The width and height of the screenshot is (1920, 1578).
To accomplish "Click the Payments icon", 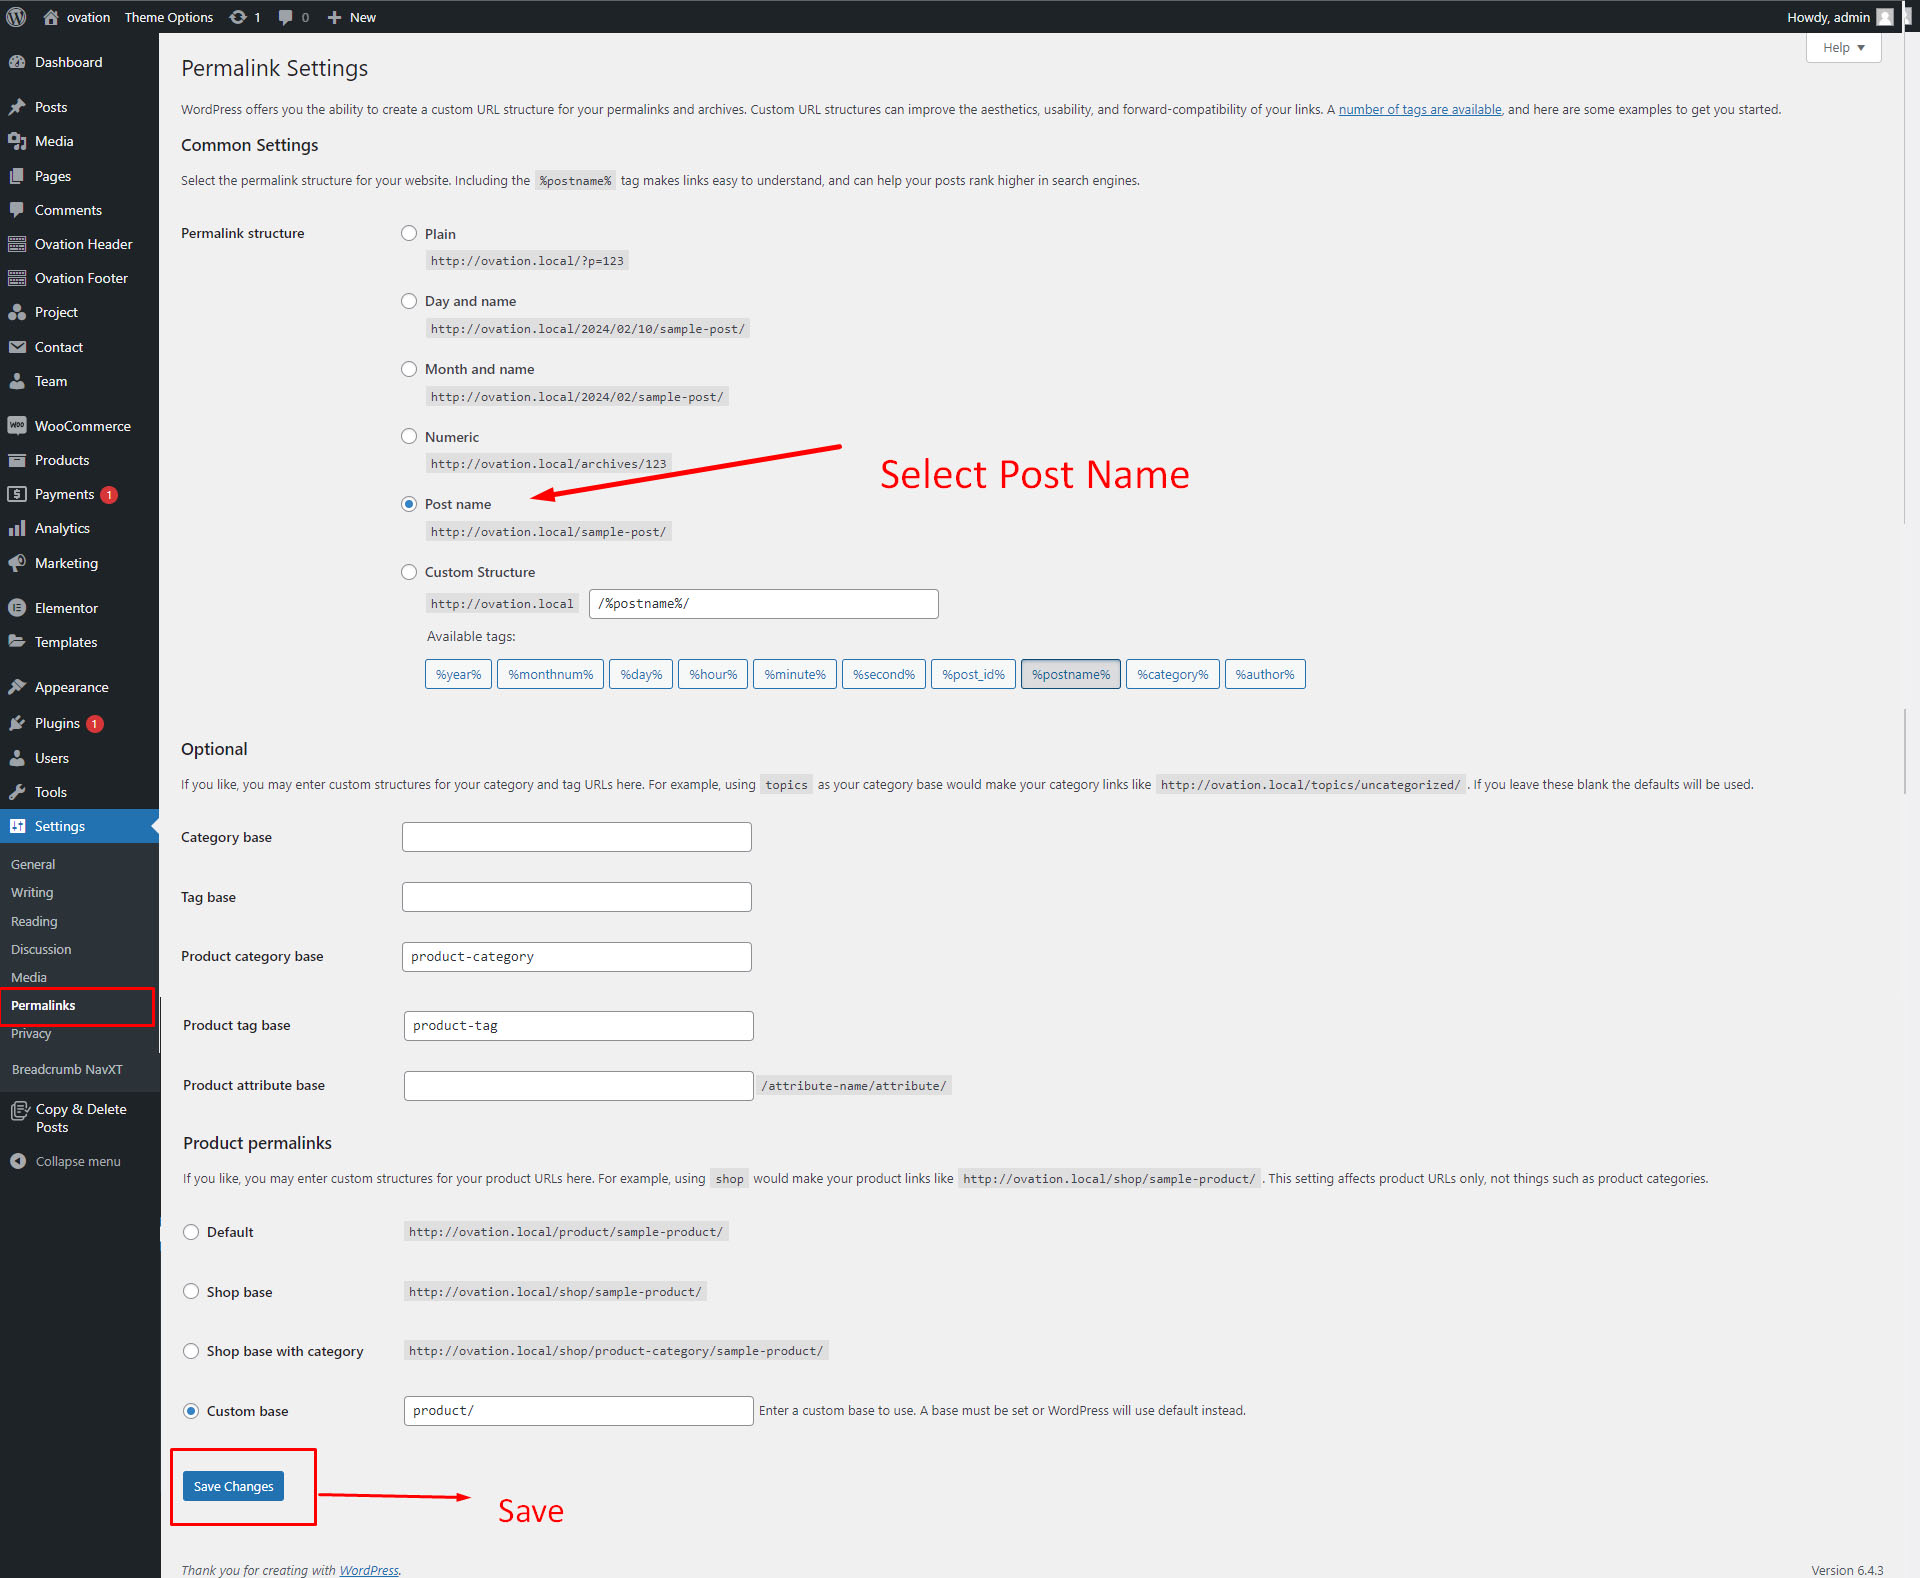I will click(x=17, y=494).
